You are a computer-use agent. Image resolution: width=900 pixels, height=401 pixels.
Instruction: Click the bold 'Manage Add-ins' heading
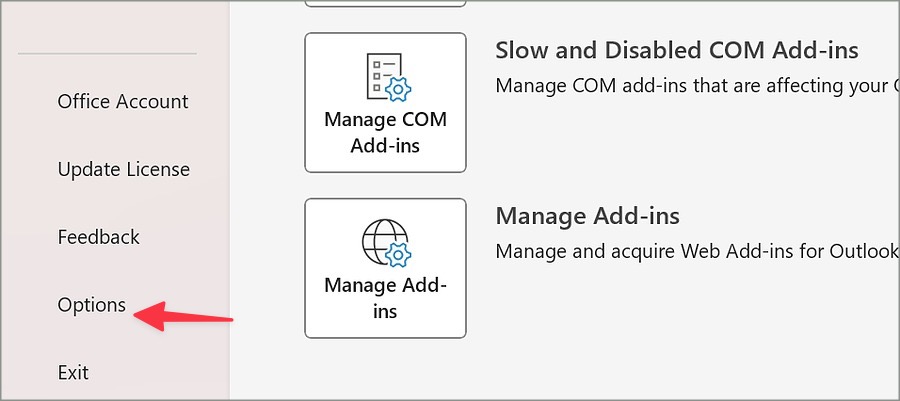coord(588,216)
